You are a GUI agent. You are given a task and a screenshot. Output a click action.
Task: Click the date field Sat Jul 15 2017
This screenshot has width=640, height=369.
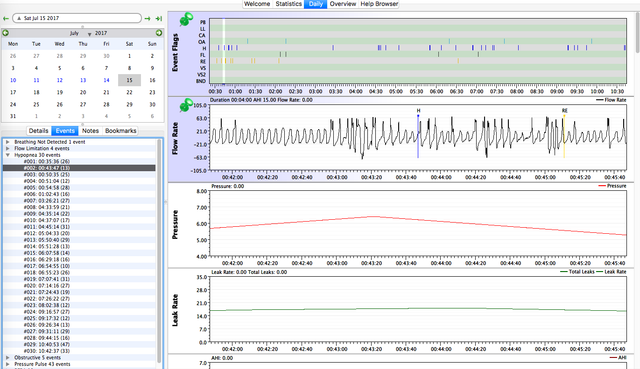click(77, 18)
